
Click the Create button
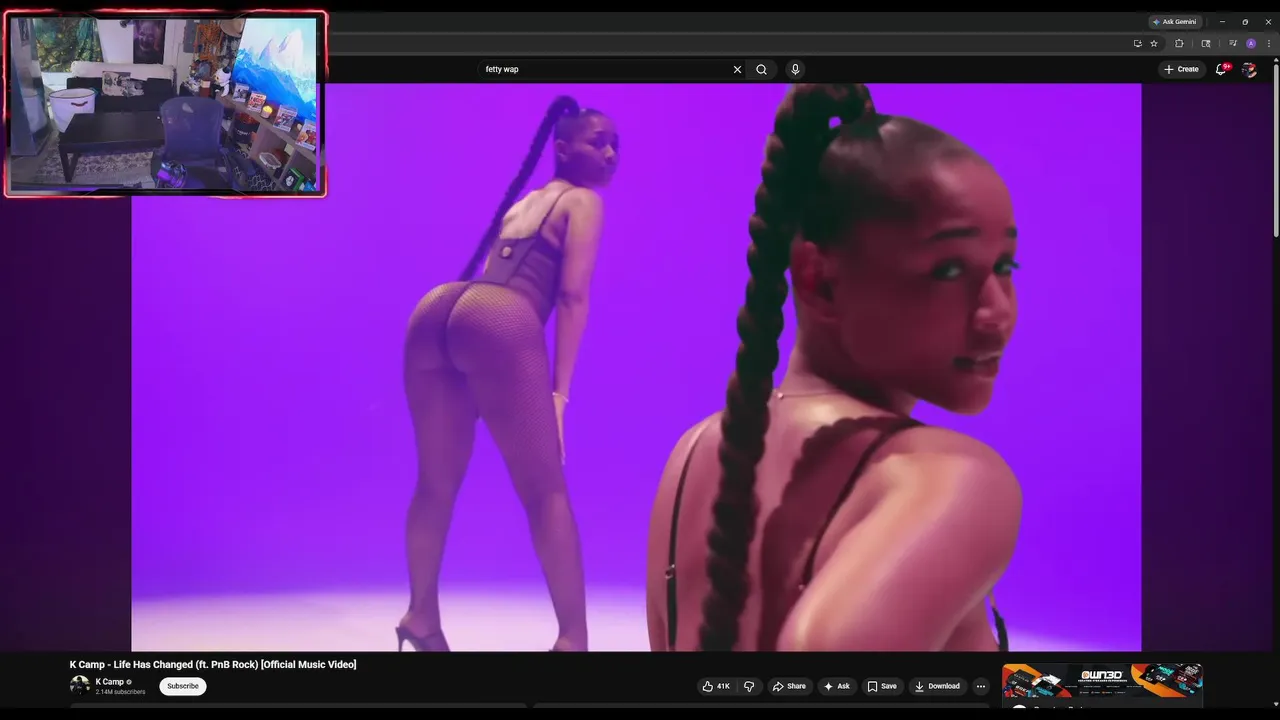pyautogui.click(x=1181, y=69)
